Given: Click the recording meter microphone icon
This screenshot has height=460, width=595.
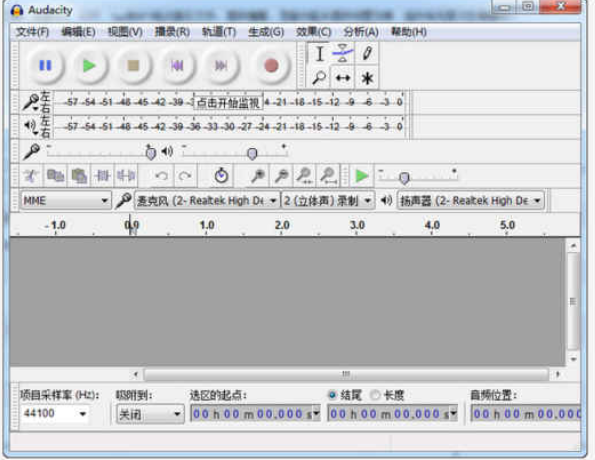Looking at the screenshot, I should pyautogui.click(x=30, y=102).
